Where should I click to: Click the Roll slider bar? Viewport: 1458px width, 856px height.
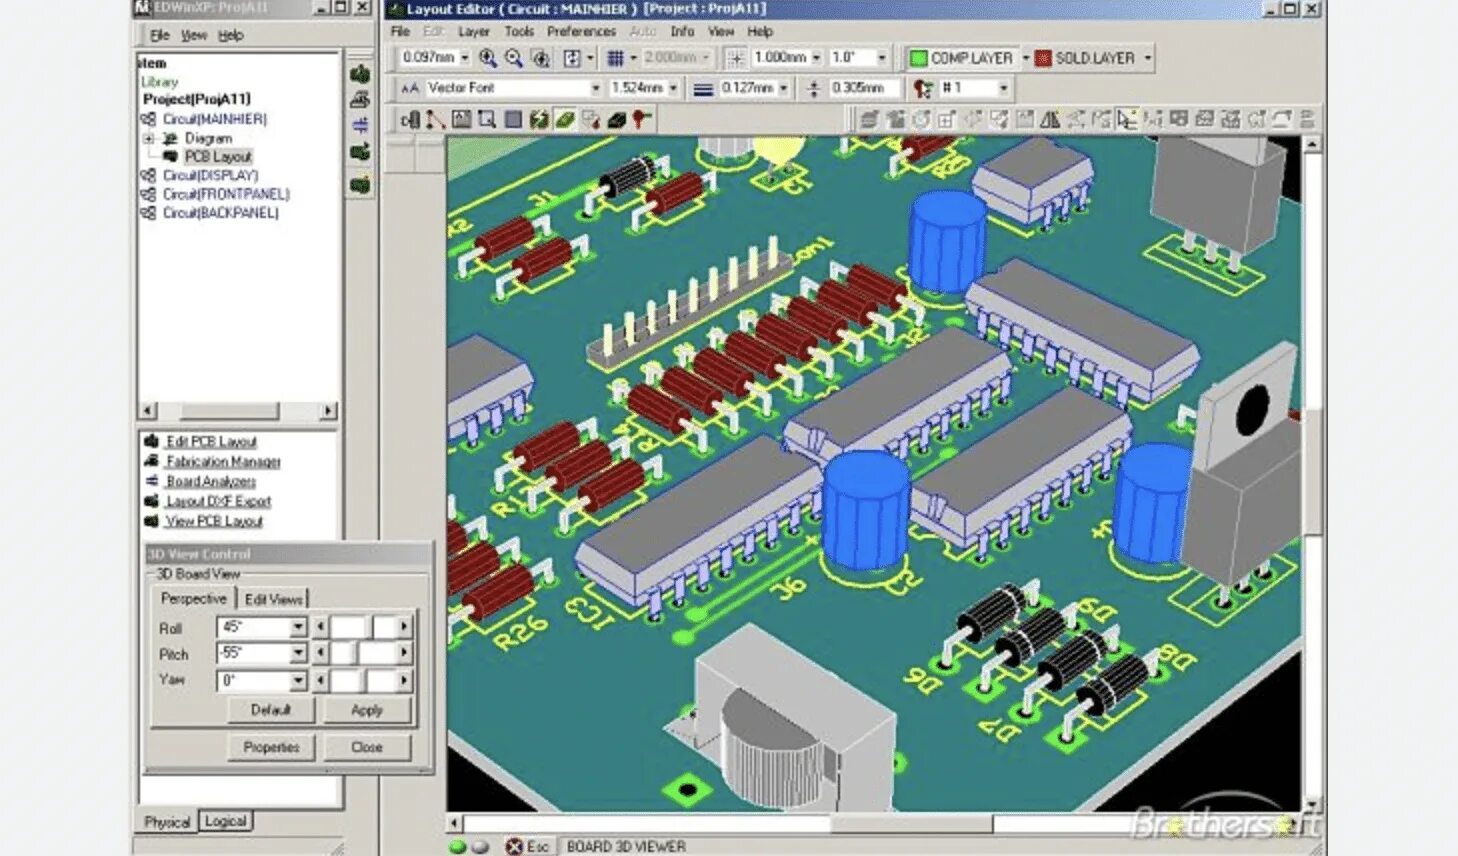[362, 627]
